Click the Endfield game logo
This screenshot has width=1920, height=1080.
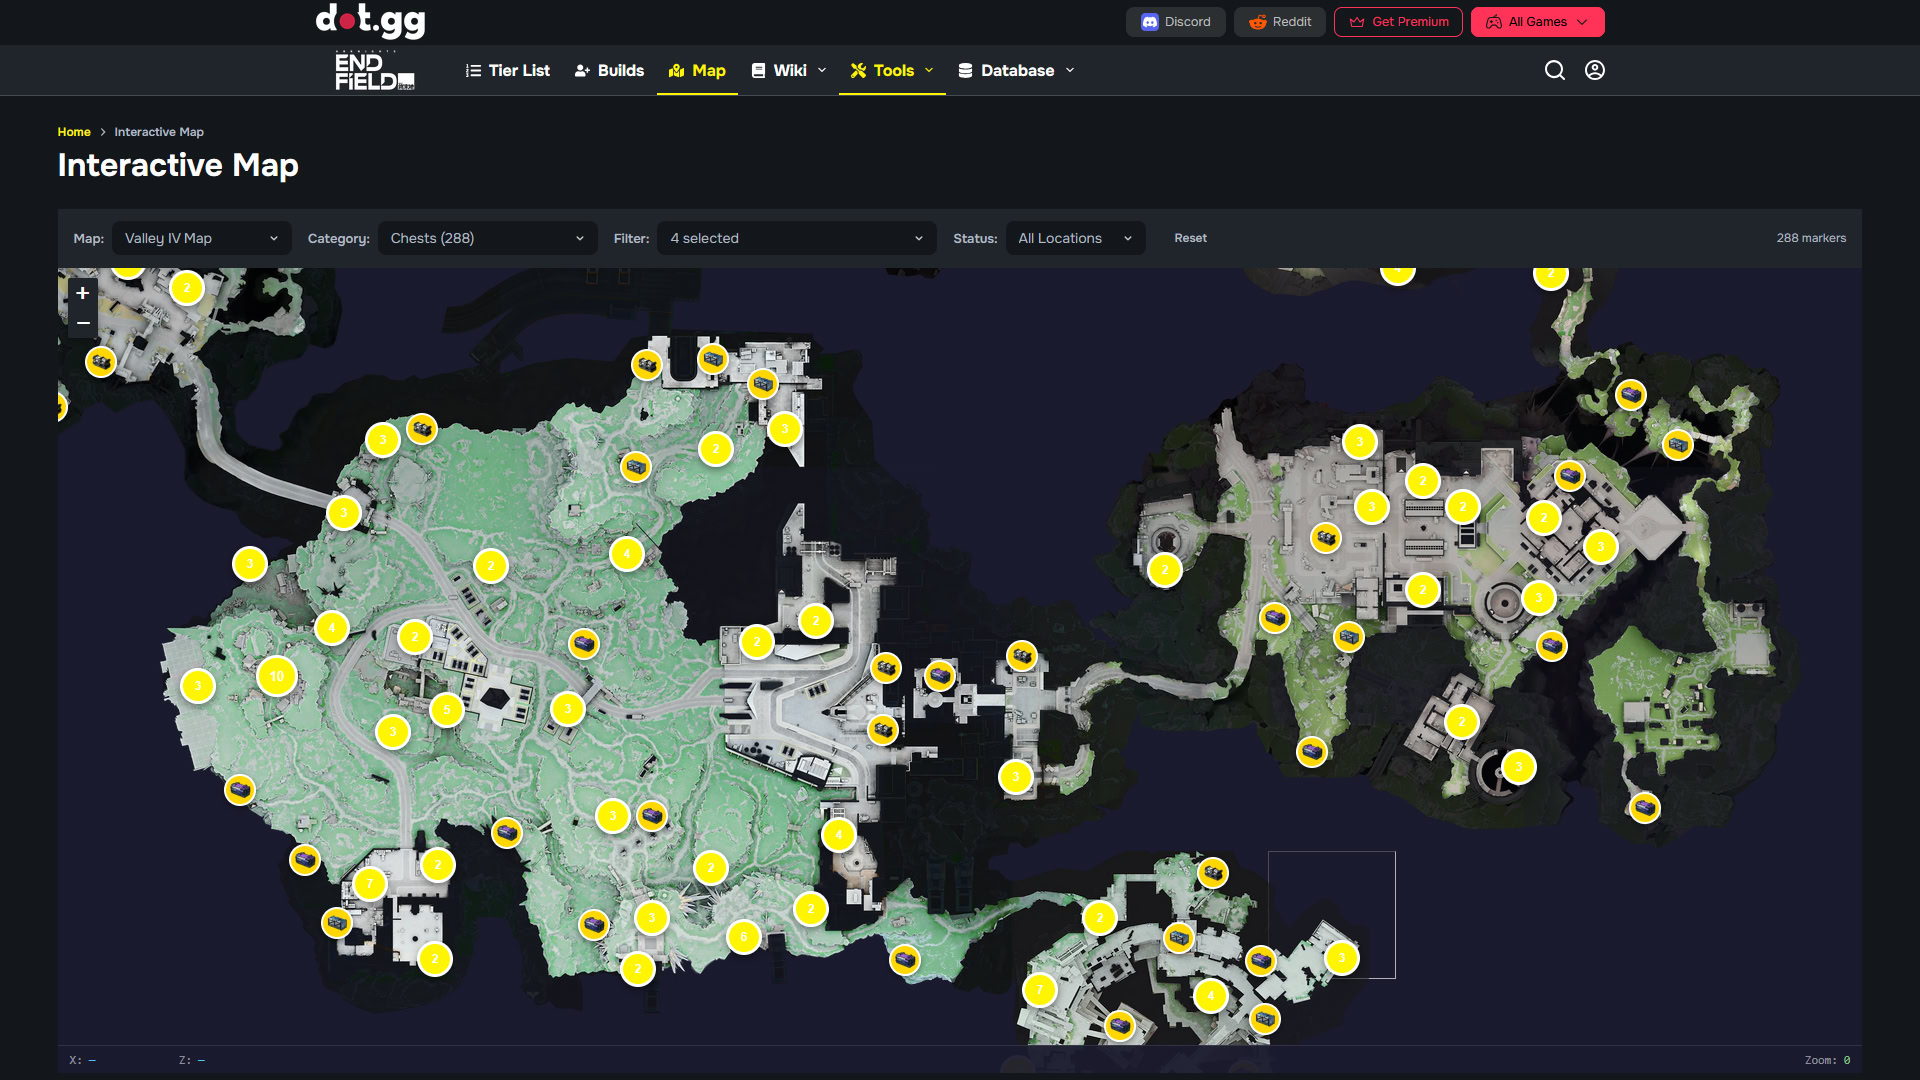(x=375, y=71)
